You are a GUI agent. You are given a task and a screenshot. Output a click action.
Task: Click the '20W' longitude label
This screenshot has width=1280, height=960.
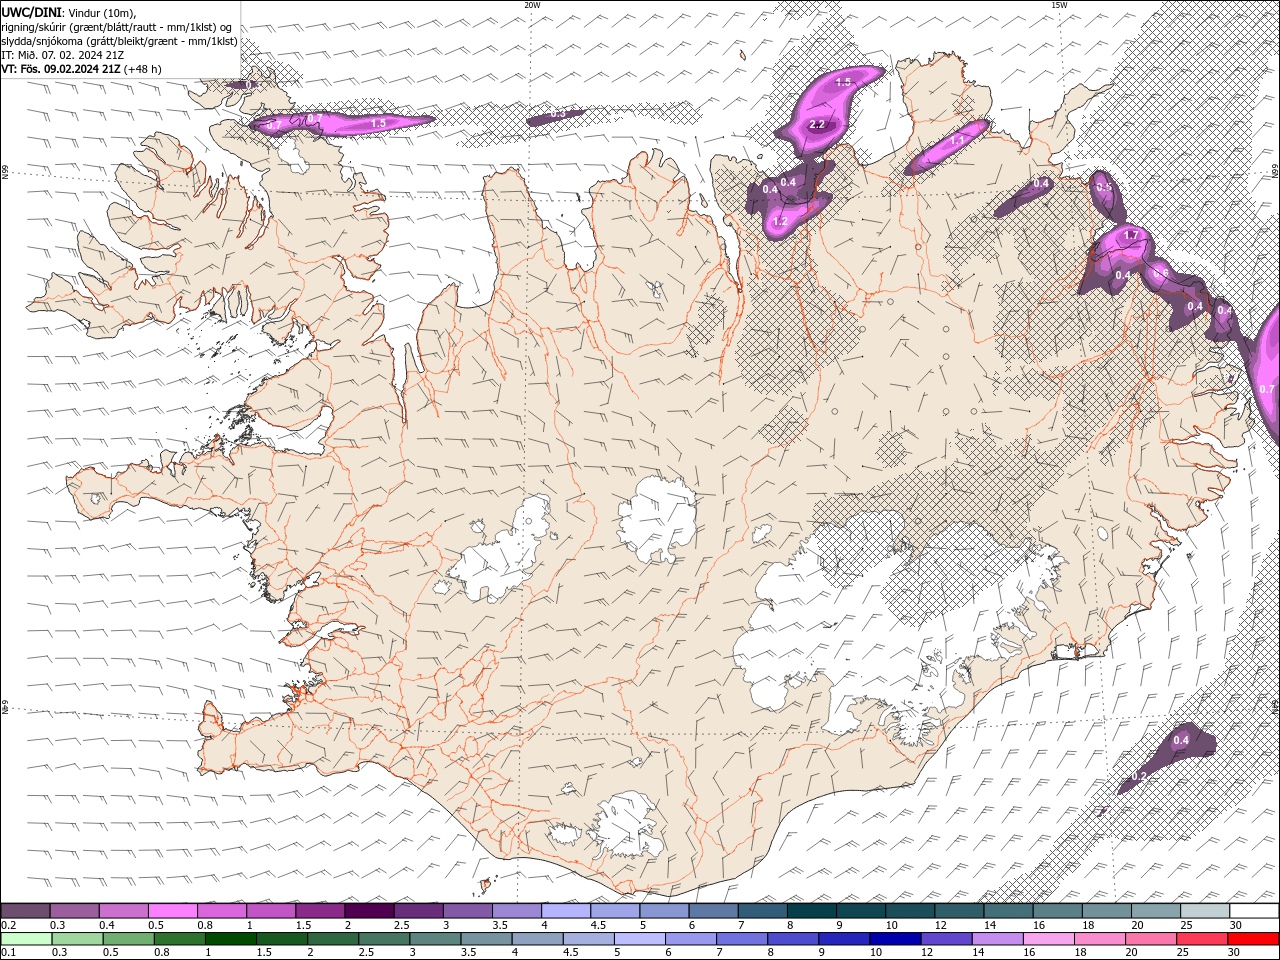[532, 5]
